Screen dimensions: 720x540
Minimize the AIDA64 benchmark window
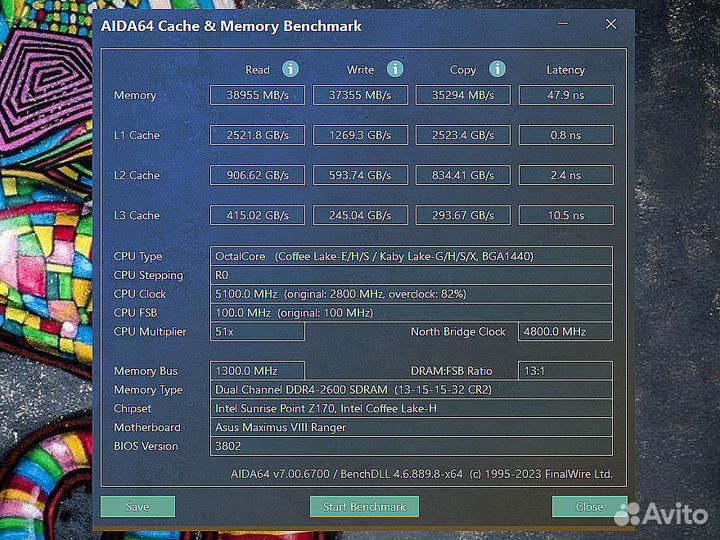[x=563, y=24]
